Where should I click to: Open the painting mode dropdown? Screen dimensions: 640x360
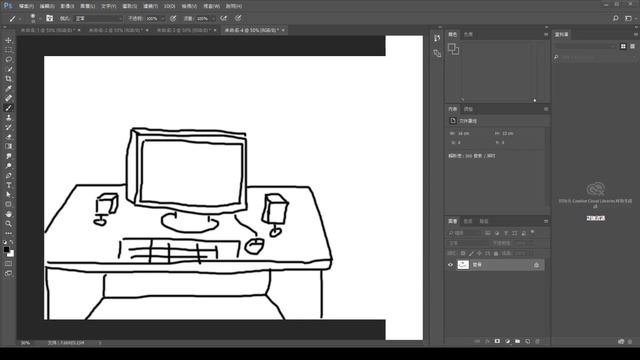(x=99, y=18)
